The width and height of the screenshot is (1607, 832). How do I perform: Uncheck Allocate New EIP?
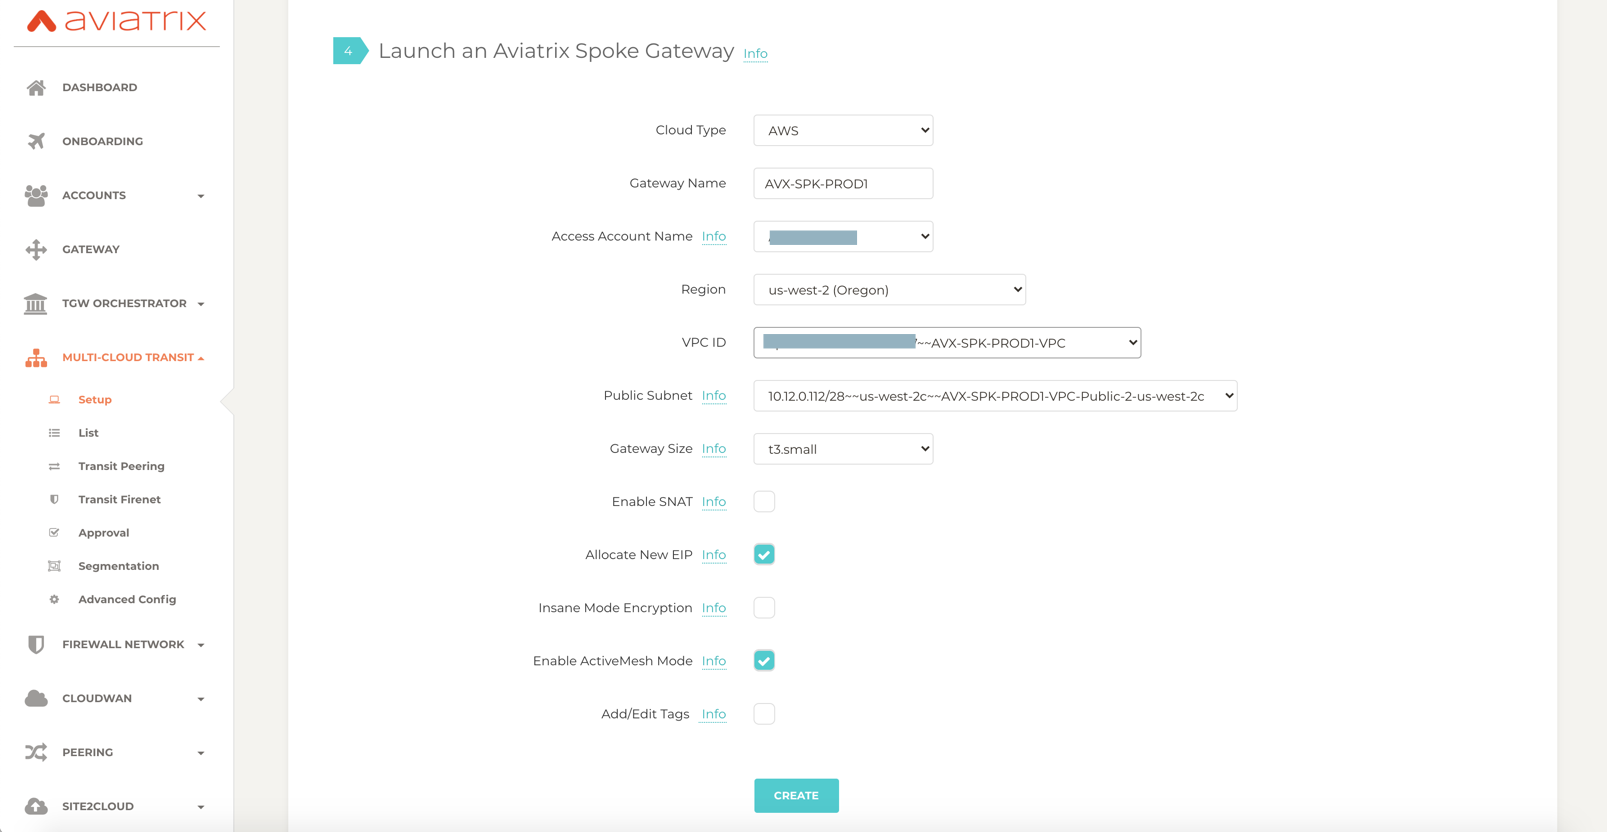(x=764, y=555)
